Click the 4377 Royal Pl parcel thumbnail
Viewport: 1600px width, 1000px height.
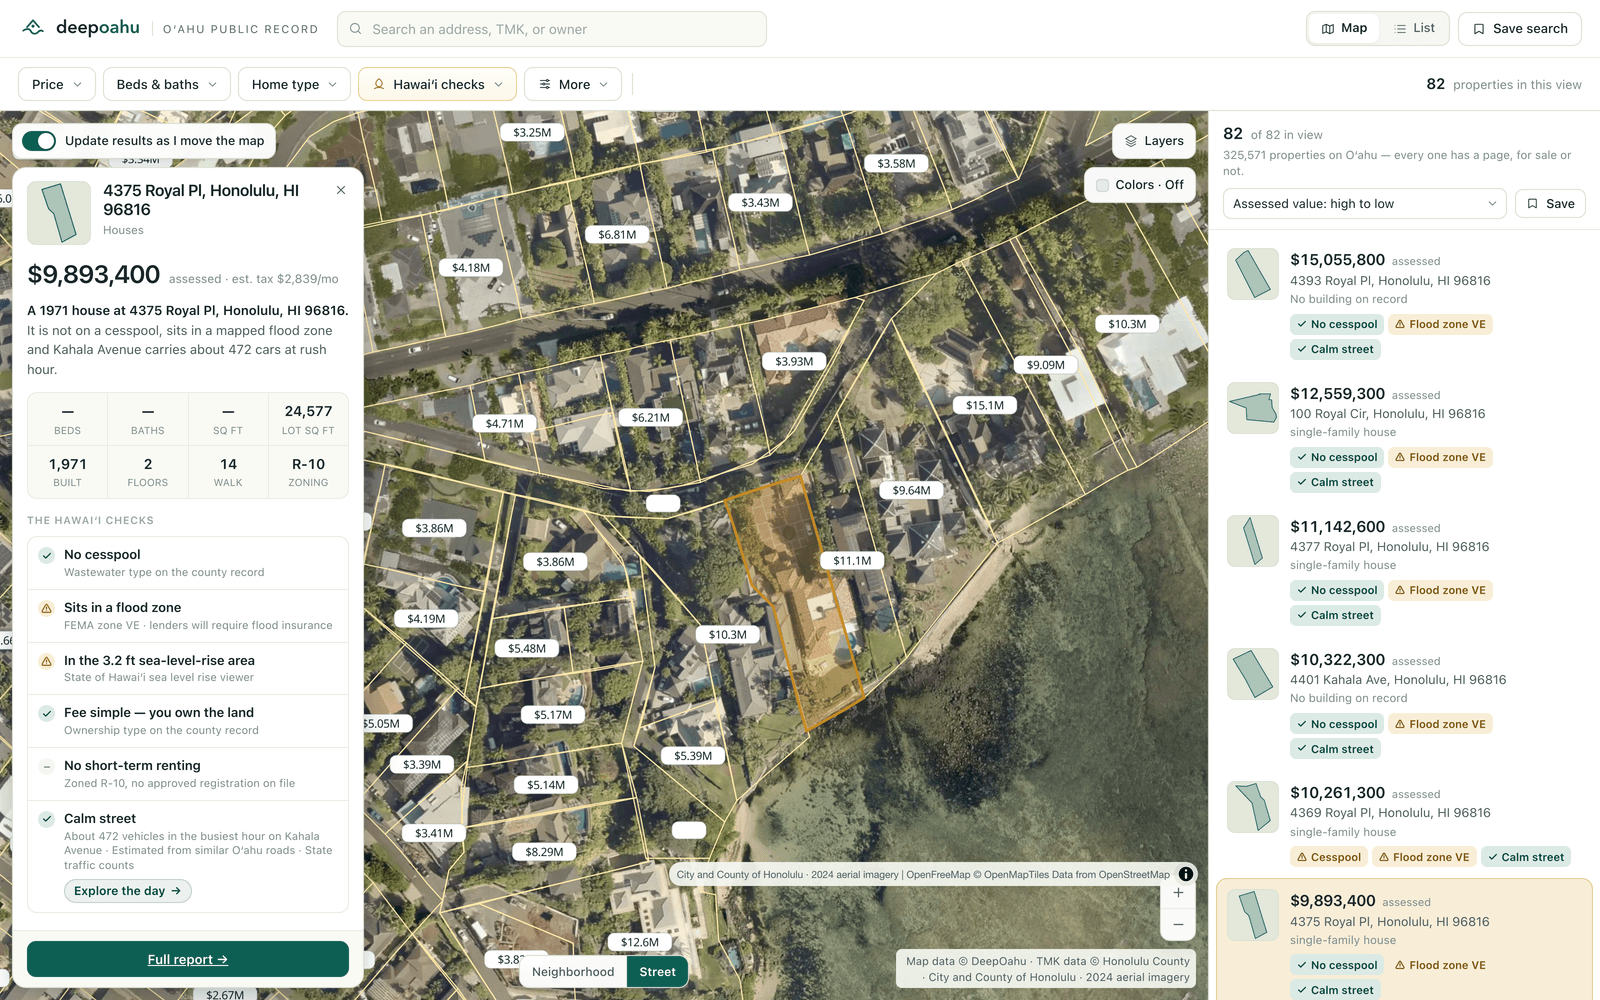(1253, 541)
